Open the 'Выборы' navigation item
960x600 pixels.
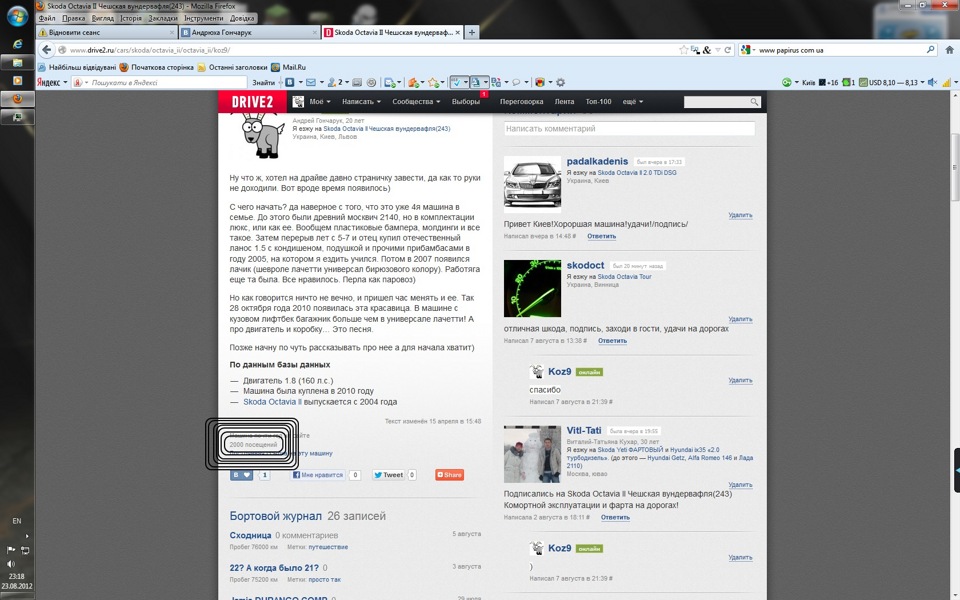point(466,102)
